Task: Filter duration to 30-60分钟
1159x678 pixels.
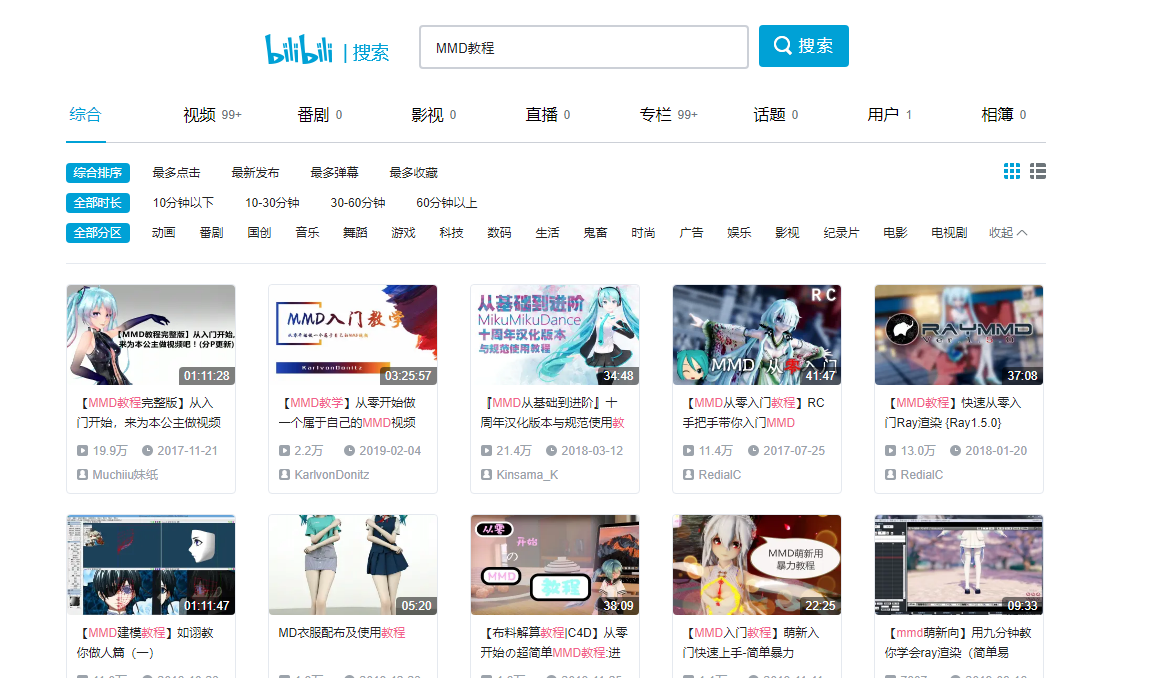Action: point(358,203)
